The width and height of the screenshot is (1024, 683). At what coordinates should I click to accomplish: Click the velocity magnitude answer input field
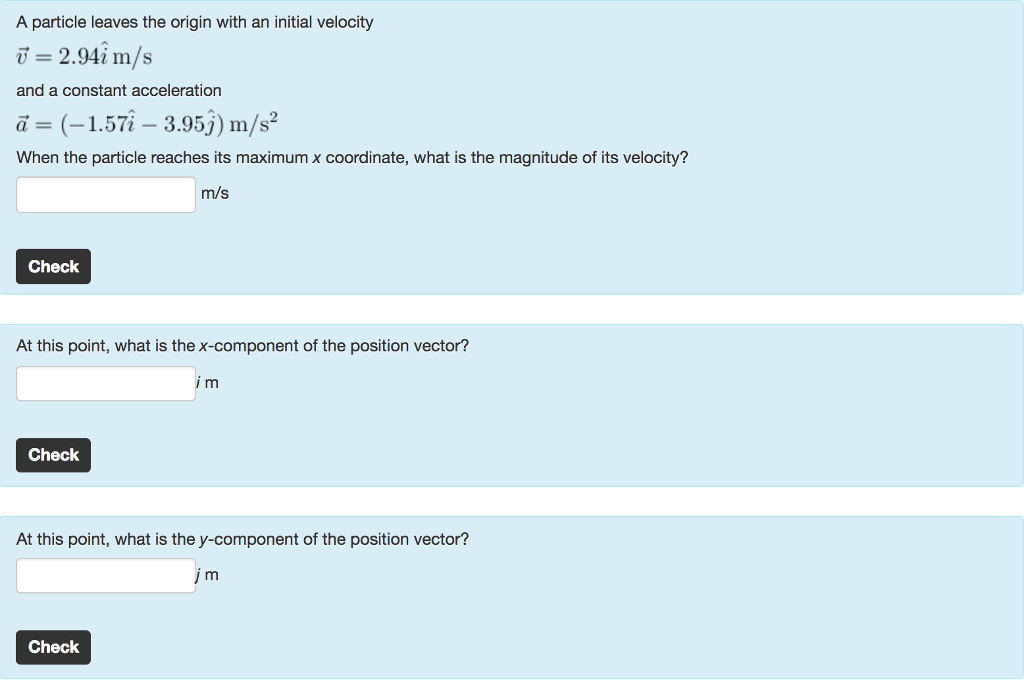105,194
